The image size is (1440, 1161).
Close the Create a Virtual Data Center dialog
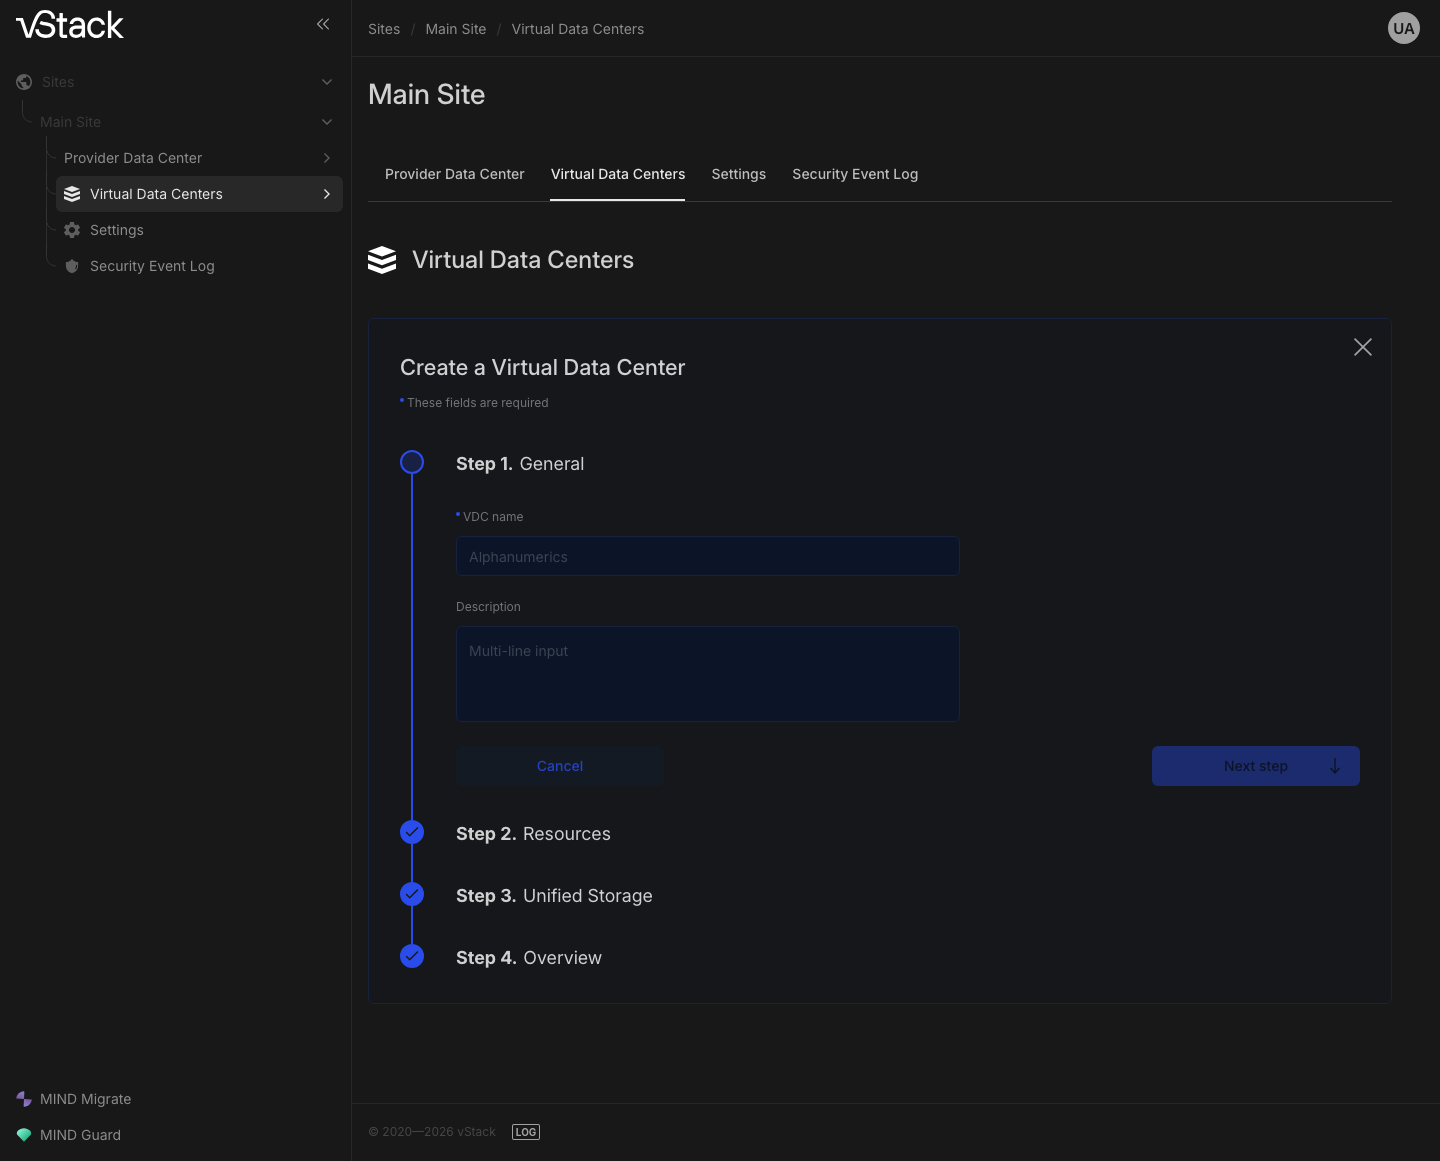click(1363, 347)
